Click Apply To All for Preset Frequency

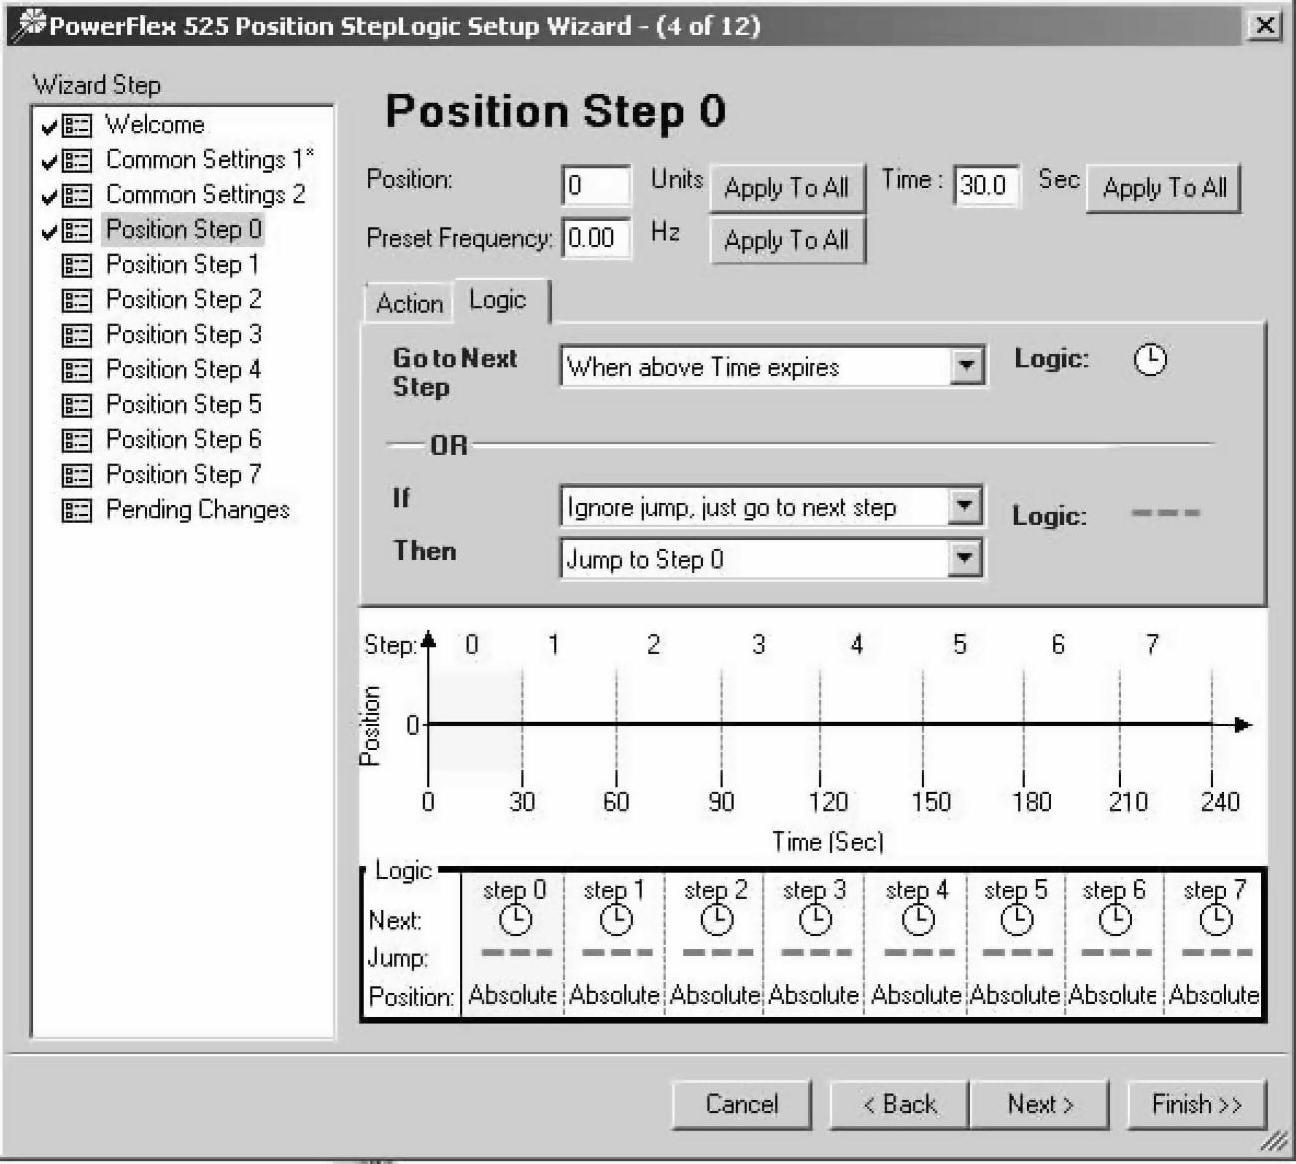click(x=787, y=240)
